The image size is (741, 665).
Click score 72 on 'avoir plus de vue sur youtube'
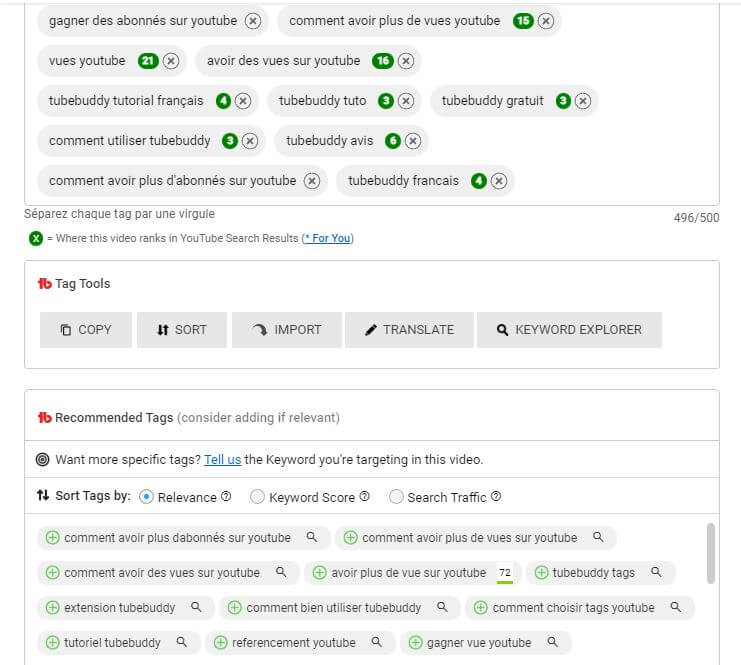click(x=505, y=573)
